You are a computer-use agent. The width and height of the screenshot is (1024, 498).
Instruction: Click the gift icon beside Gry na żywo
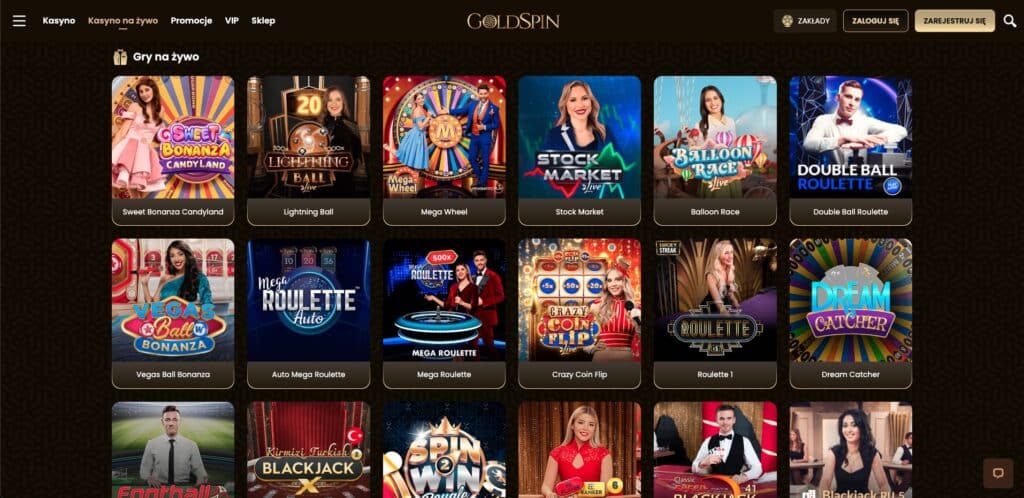tap(120, 57)
